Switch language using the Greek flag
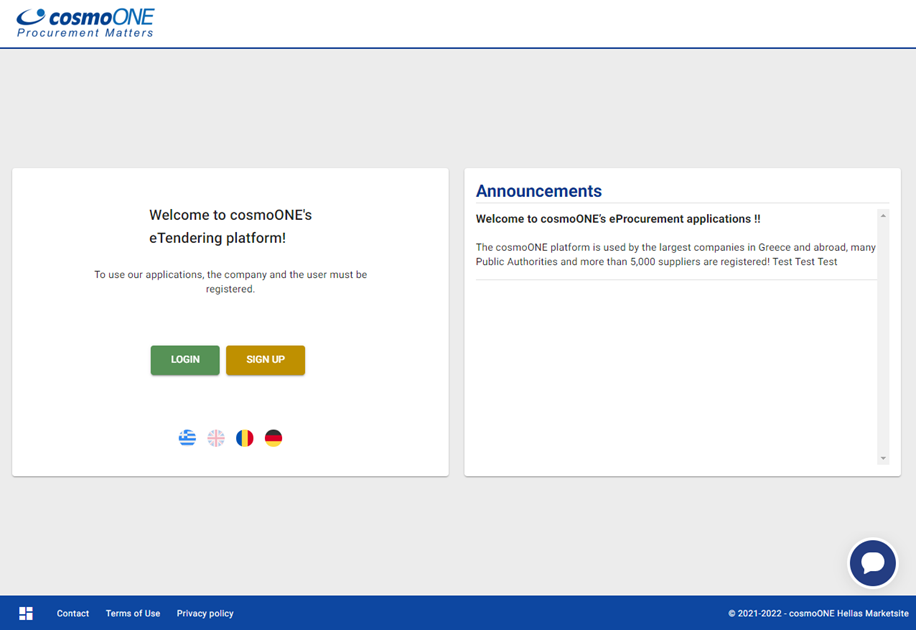 click(187, 438)
